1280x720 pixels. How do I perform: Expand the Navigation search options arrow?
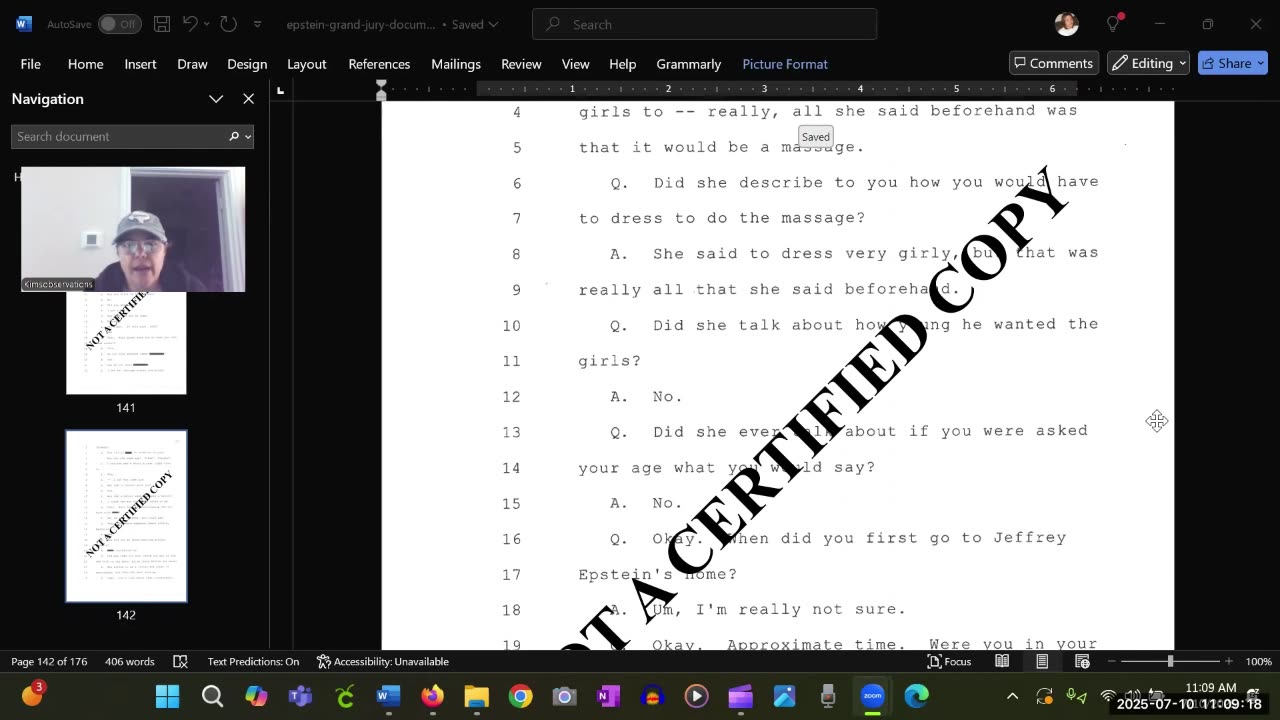click(247, 136)
